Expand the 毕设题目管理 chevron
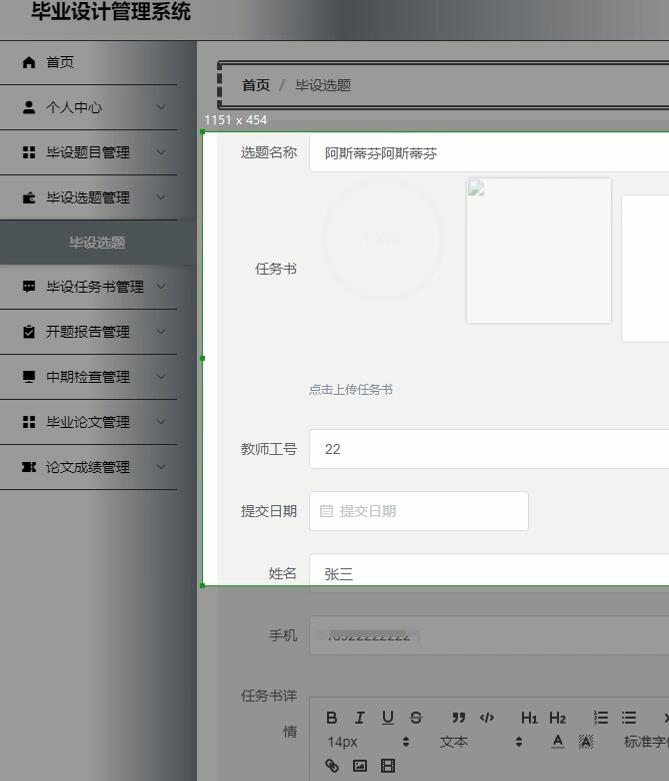 [x=160, y=152]
